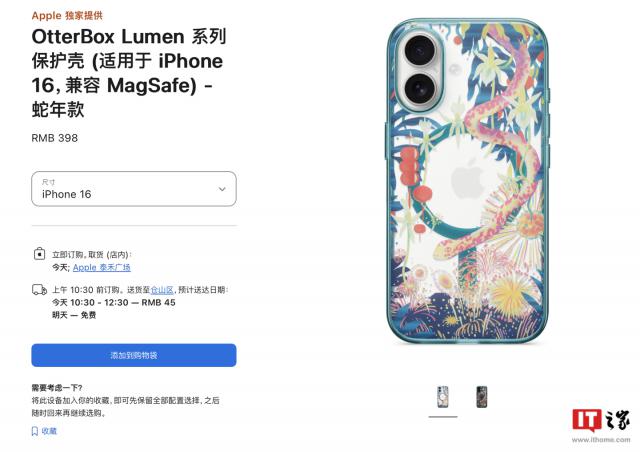Click the 需要考虑一下 heading
This screenshot has height=452, width=640.
[57, 387]
